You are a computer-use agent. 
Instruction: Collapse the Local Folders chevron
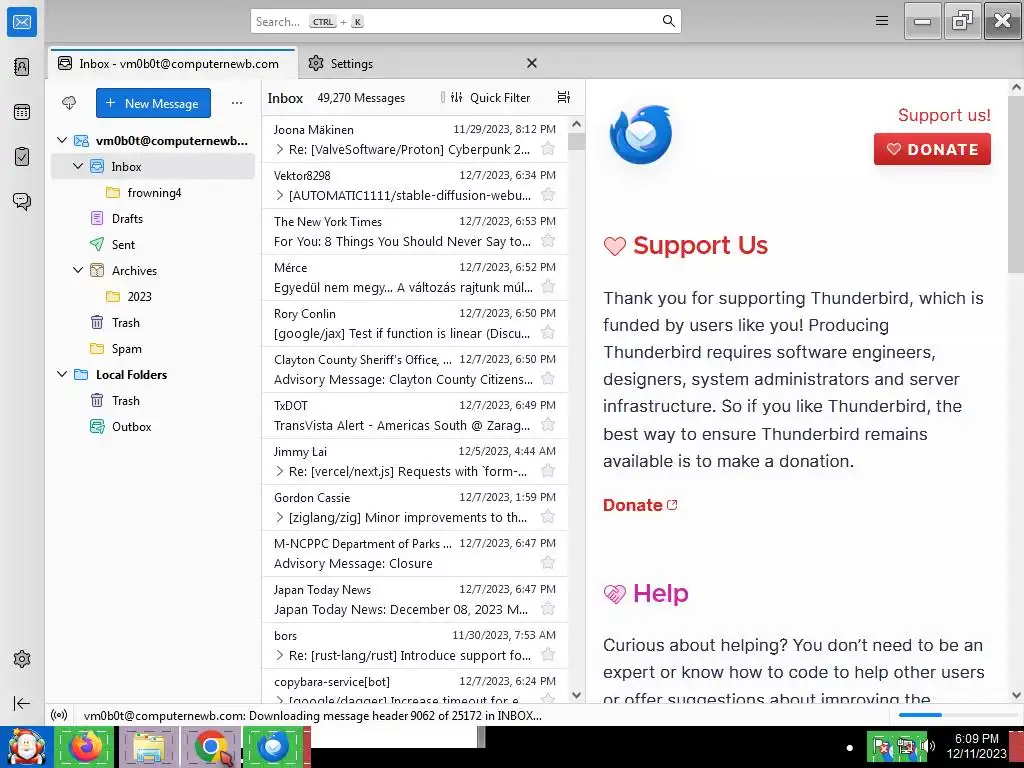62,374
